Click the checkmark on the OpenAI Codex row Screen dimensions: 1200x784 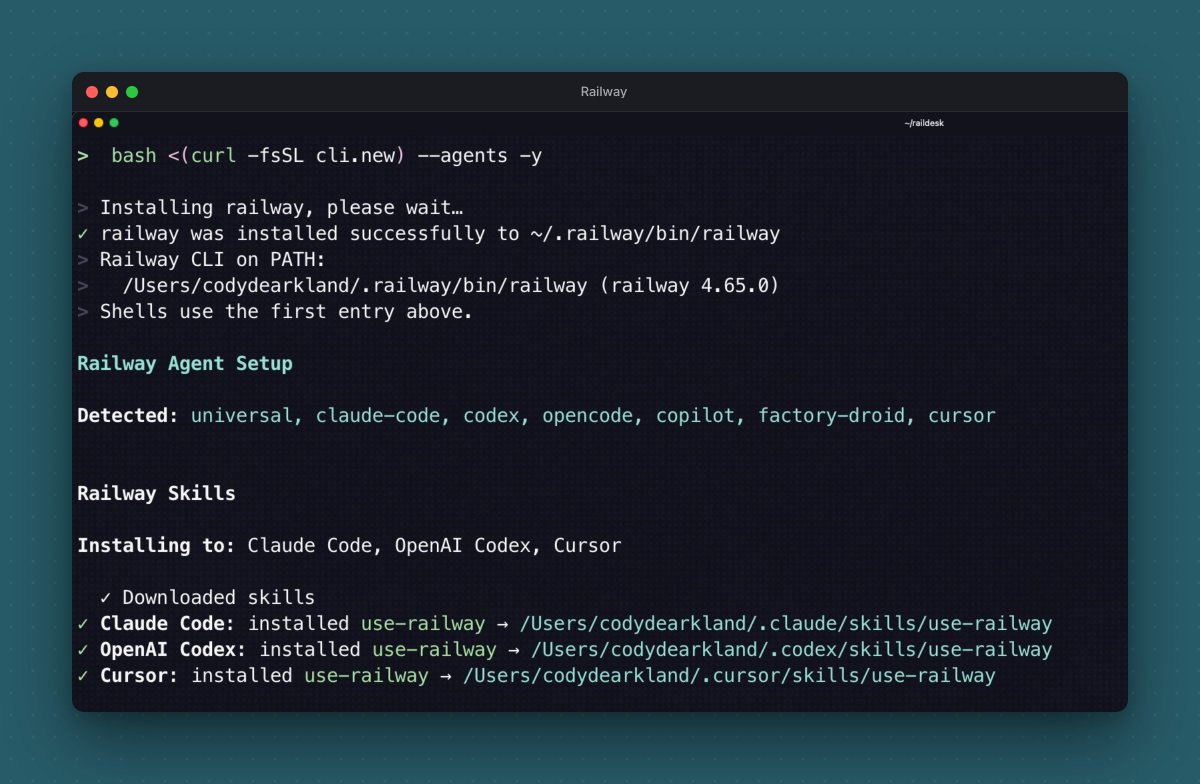pos(83,650)
